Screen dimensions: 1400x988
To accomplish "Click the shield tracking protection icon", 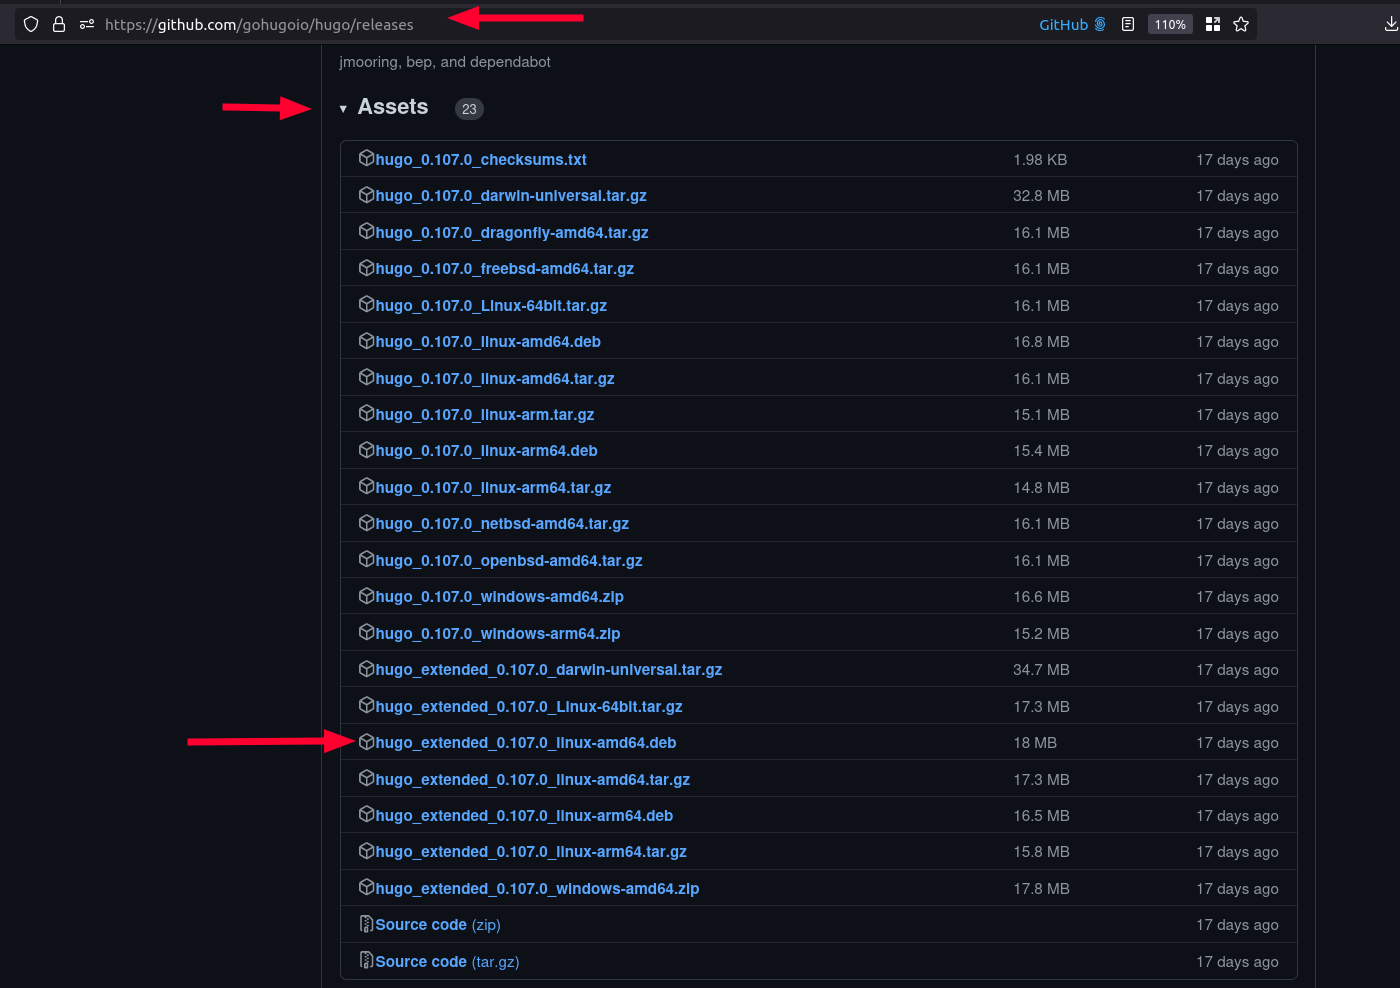I will pyautogui.click(x=31, y=24).
